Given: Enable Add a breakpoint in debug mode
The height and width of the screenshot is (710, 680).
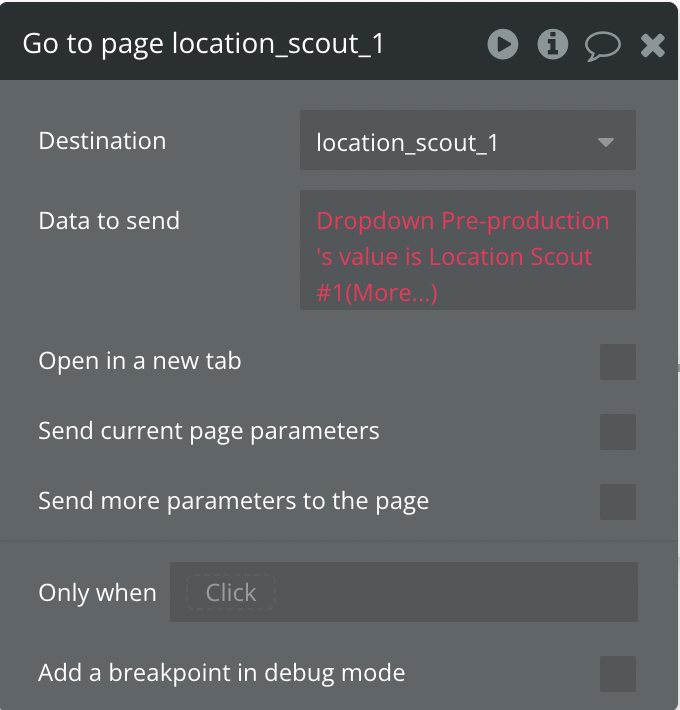Looking at the screenshot, I should [x=617, y=674].
